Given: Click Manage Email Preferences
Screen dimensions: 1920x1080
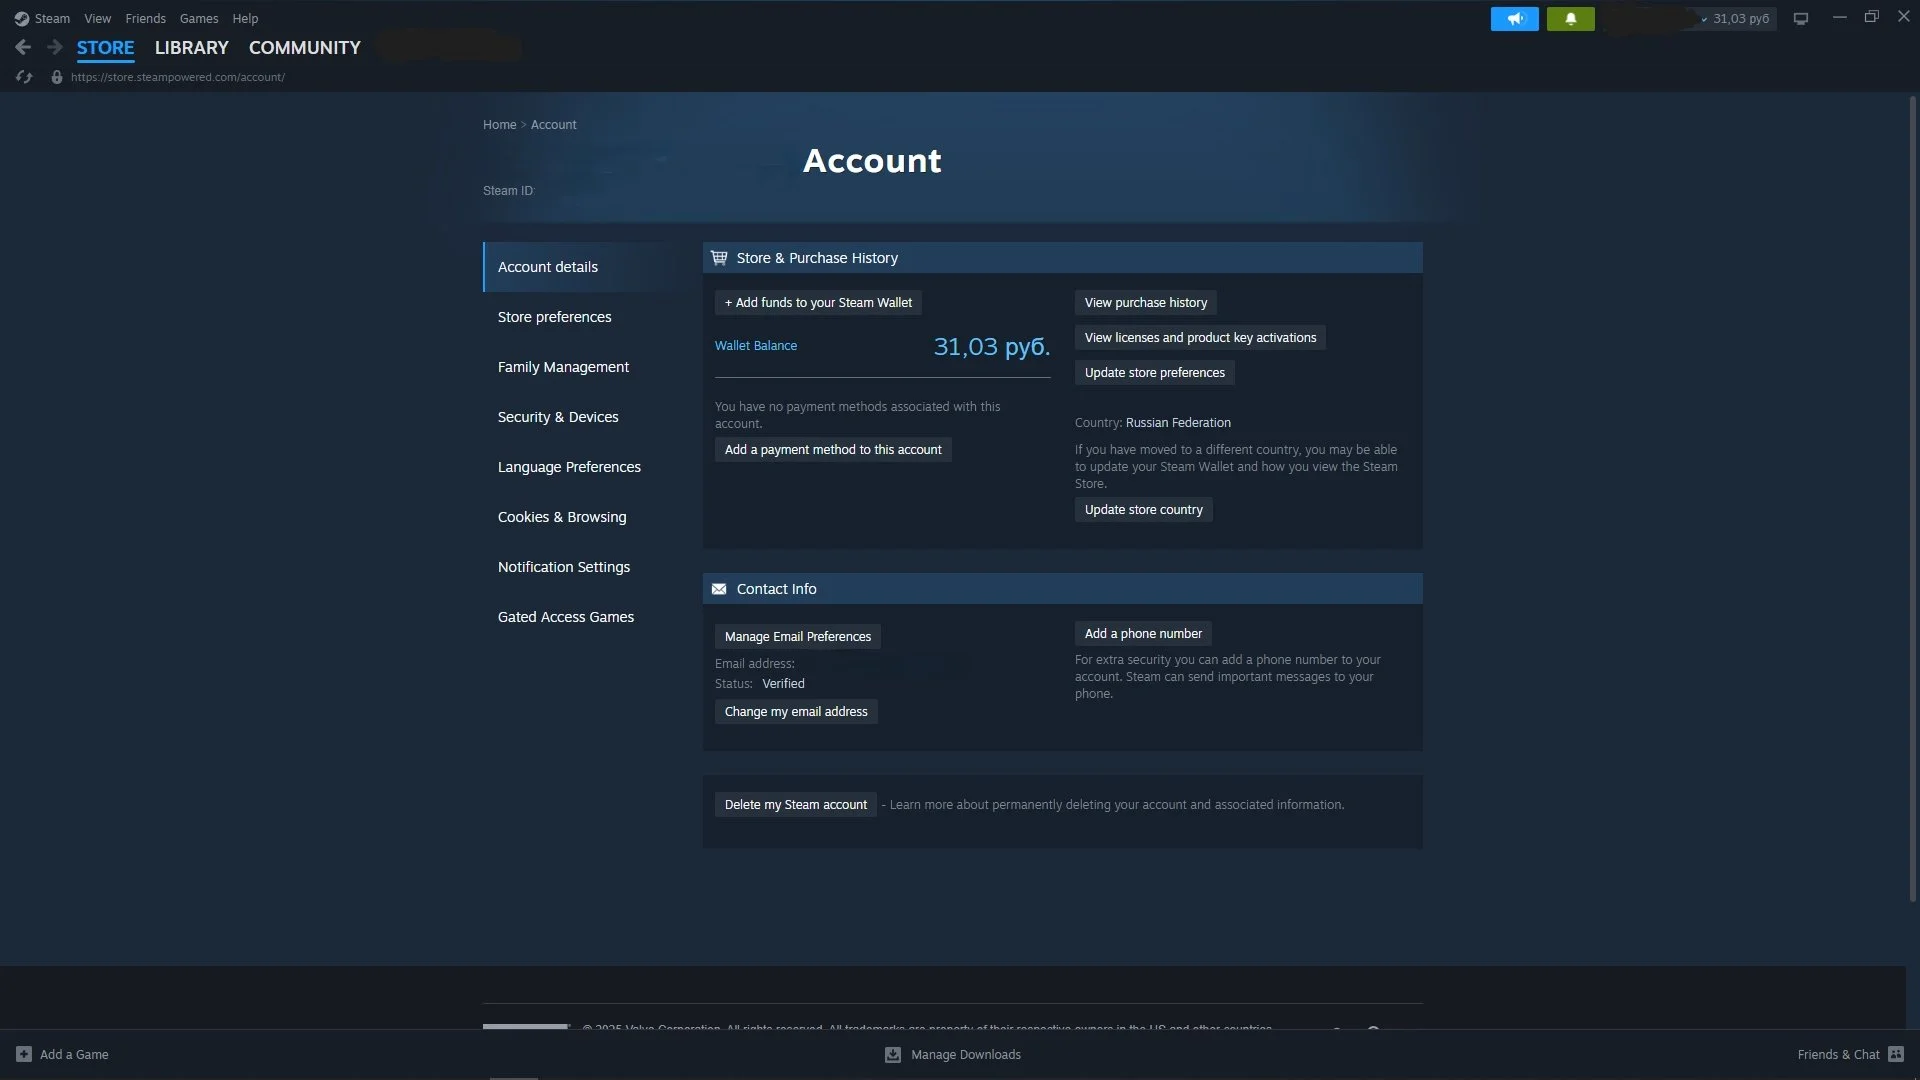Looking at the screenshot, I should coord(798,637).
